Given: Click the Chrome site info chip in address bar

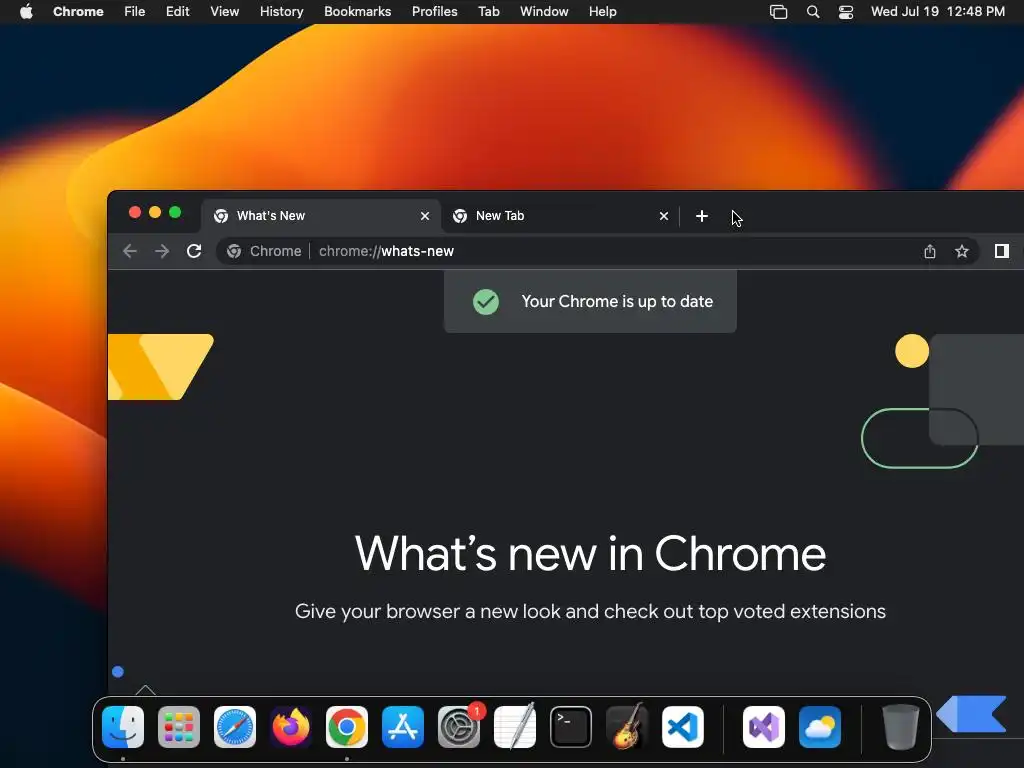Looking at the screenshot, I should pyautogui.click(x=264, y=251).
